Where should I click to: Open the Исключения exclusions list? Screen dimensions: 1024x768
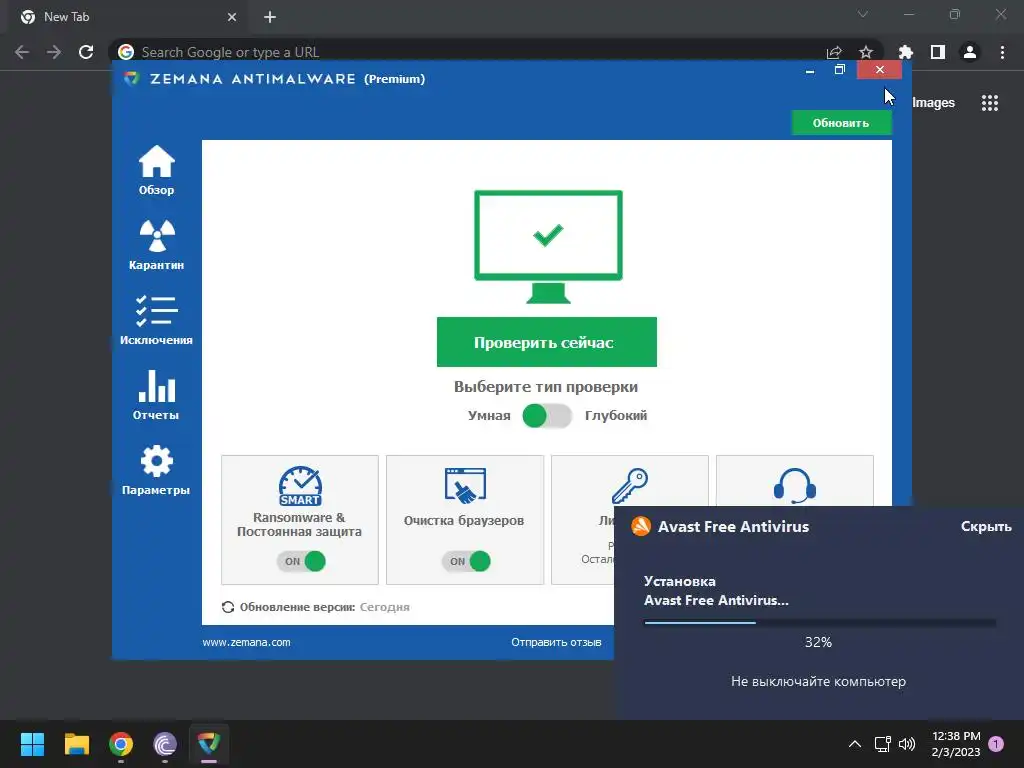(x=156, y=320)
